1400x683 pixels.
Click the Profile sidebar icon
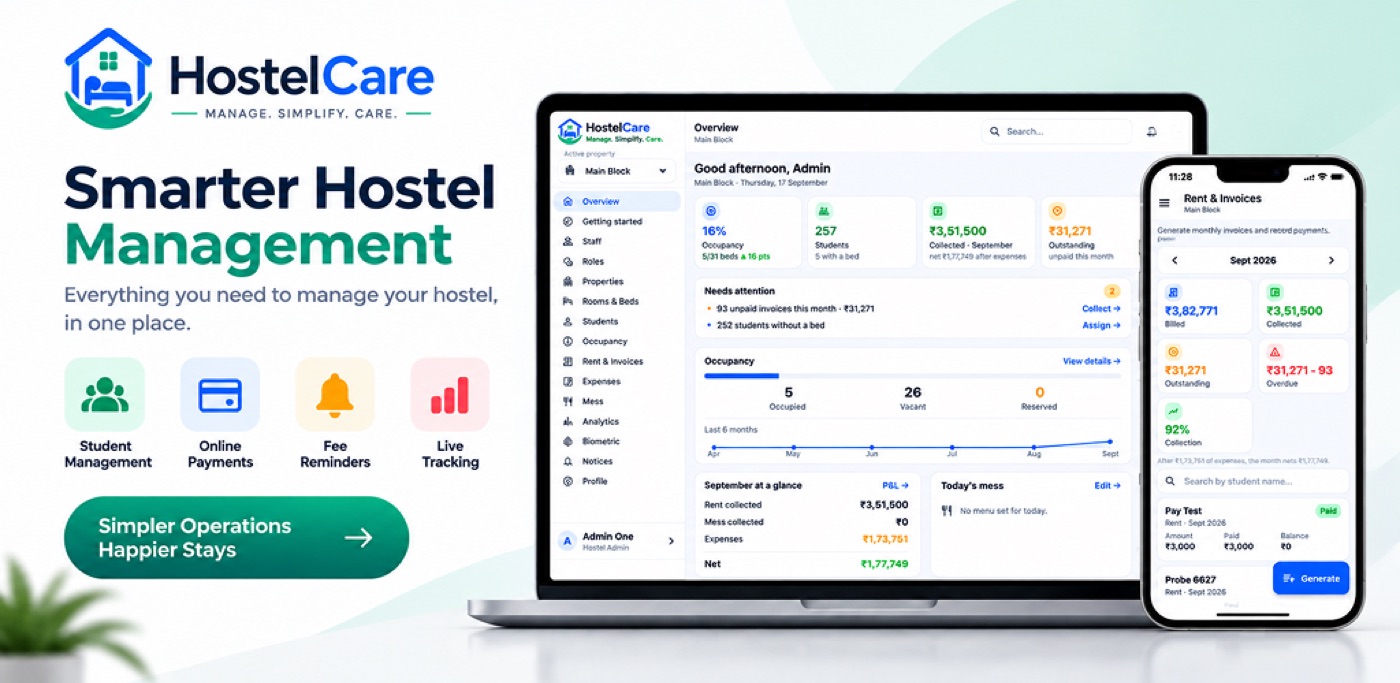(x=568, y=482)
